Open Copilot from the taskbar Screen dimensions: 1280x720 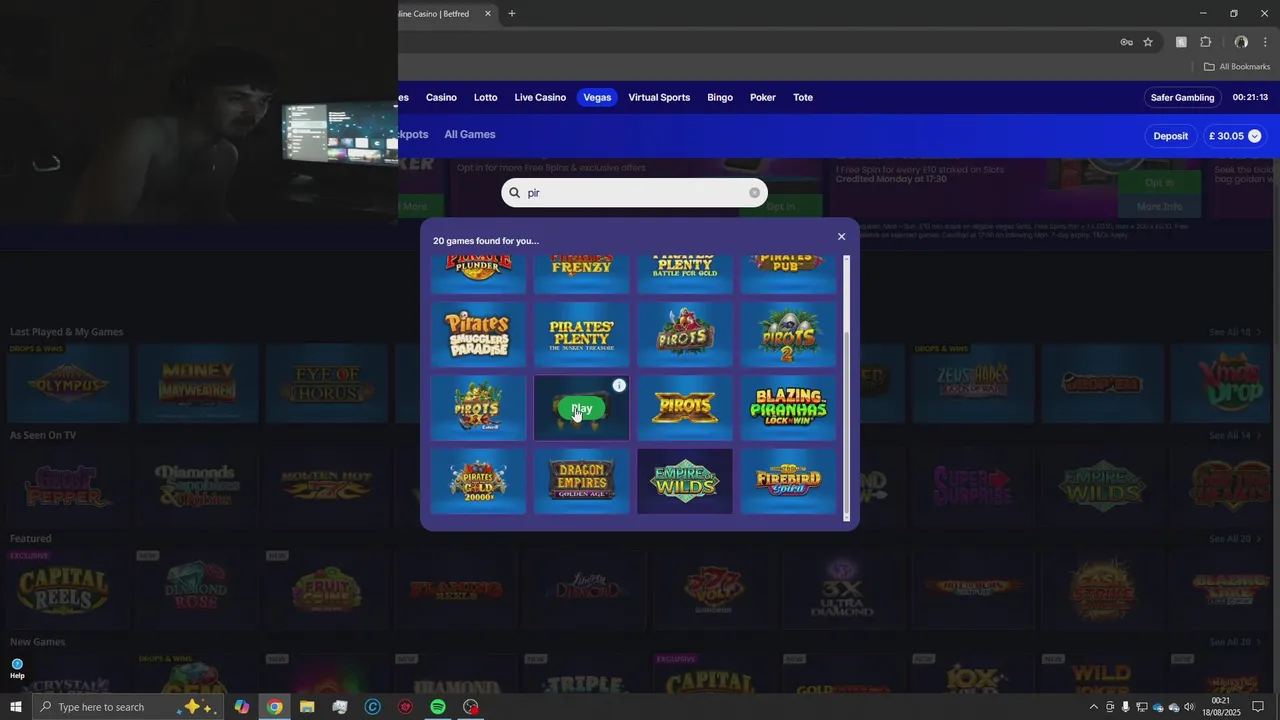[x=241, y=707]
